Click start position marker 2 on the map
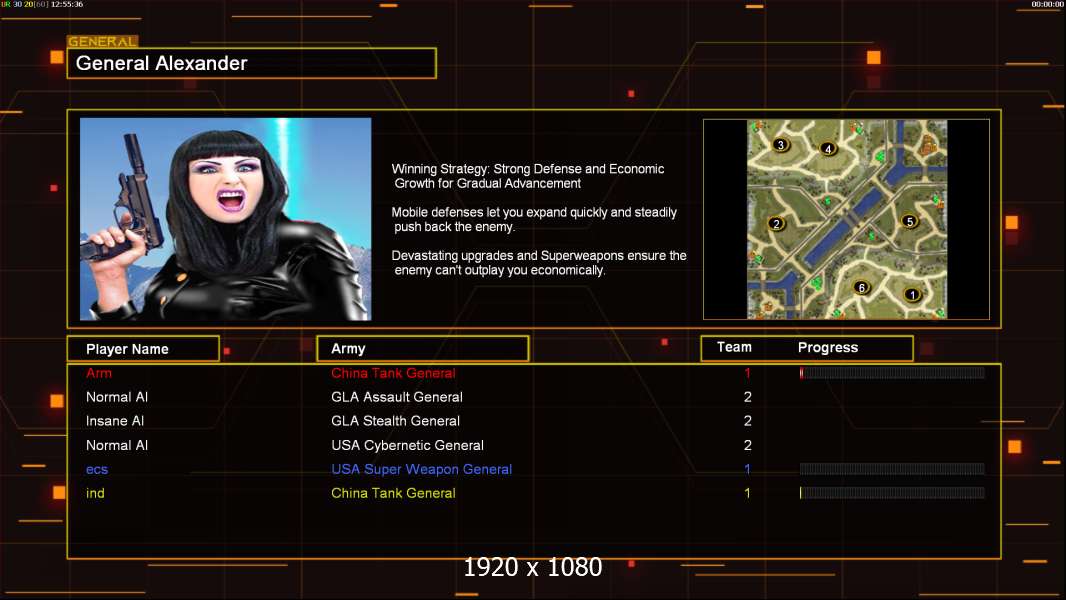Viewport: 1066px width, 600px height. click(776, 223)
